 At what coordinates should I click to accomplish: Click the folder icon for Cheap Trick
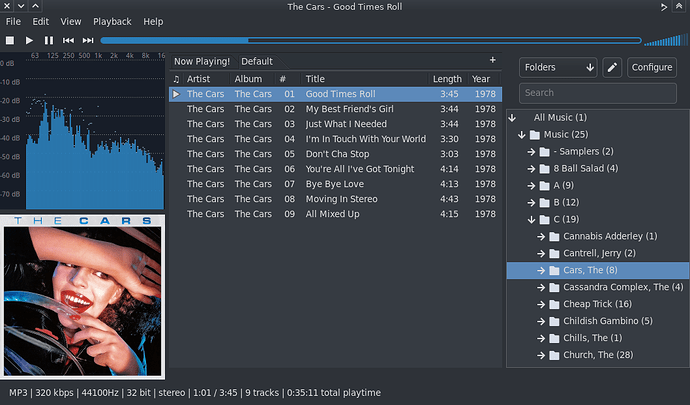click(x=554, y=304)
